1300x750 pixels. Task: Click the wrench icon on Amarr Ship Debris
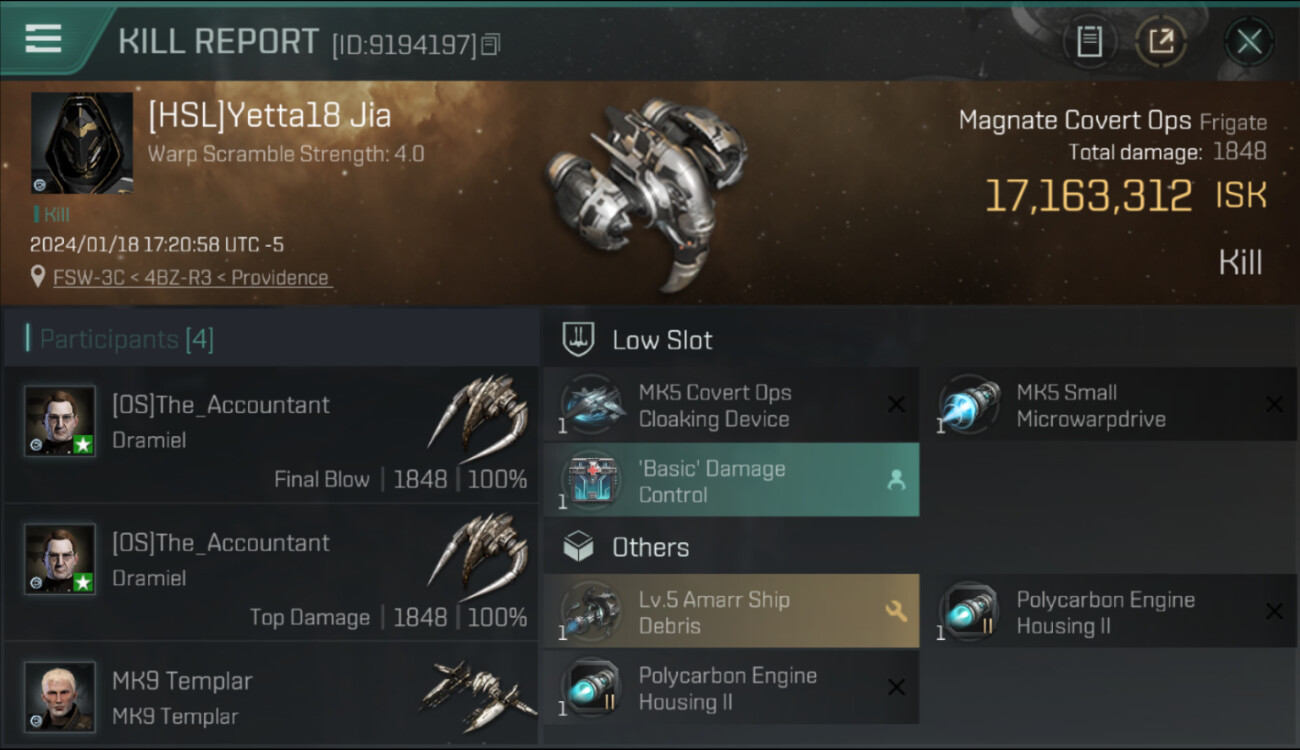click(x=896, y=611)
